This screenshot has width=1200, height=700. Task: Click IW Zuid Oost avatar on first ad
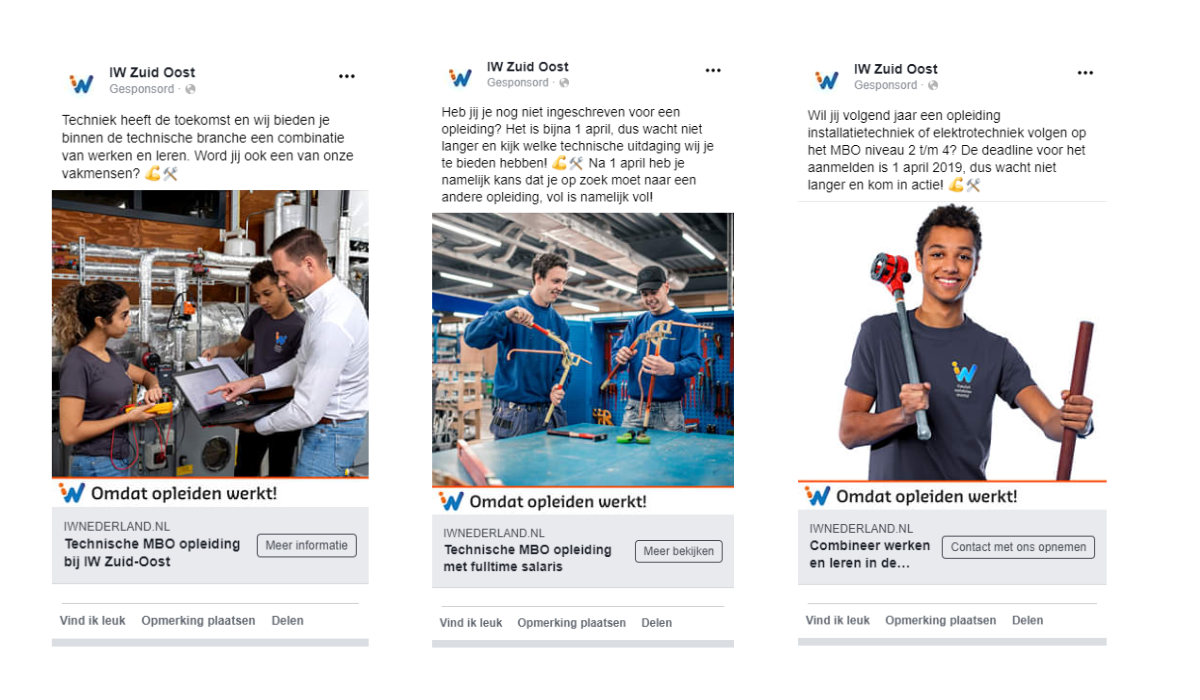click(81, 83)
